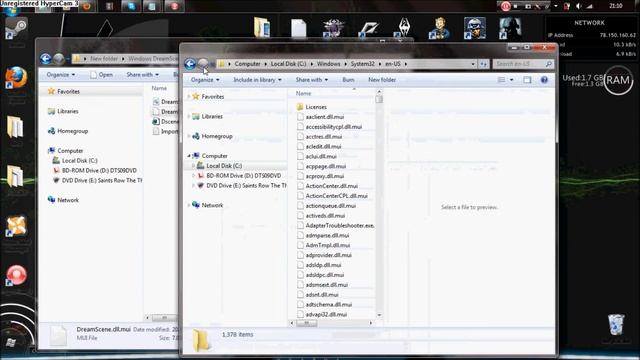Open the blank document desktop icon
This screenshot has height=360, width=640.
(x=298, y=29)
